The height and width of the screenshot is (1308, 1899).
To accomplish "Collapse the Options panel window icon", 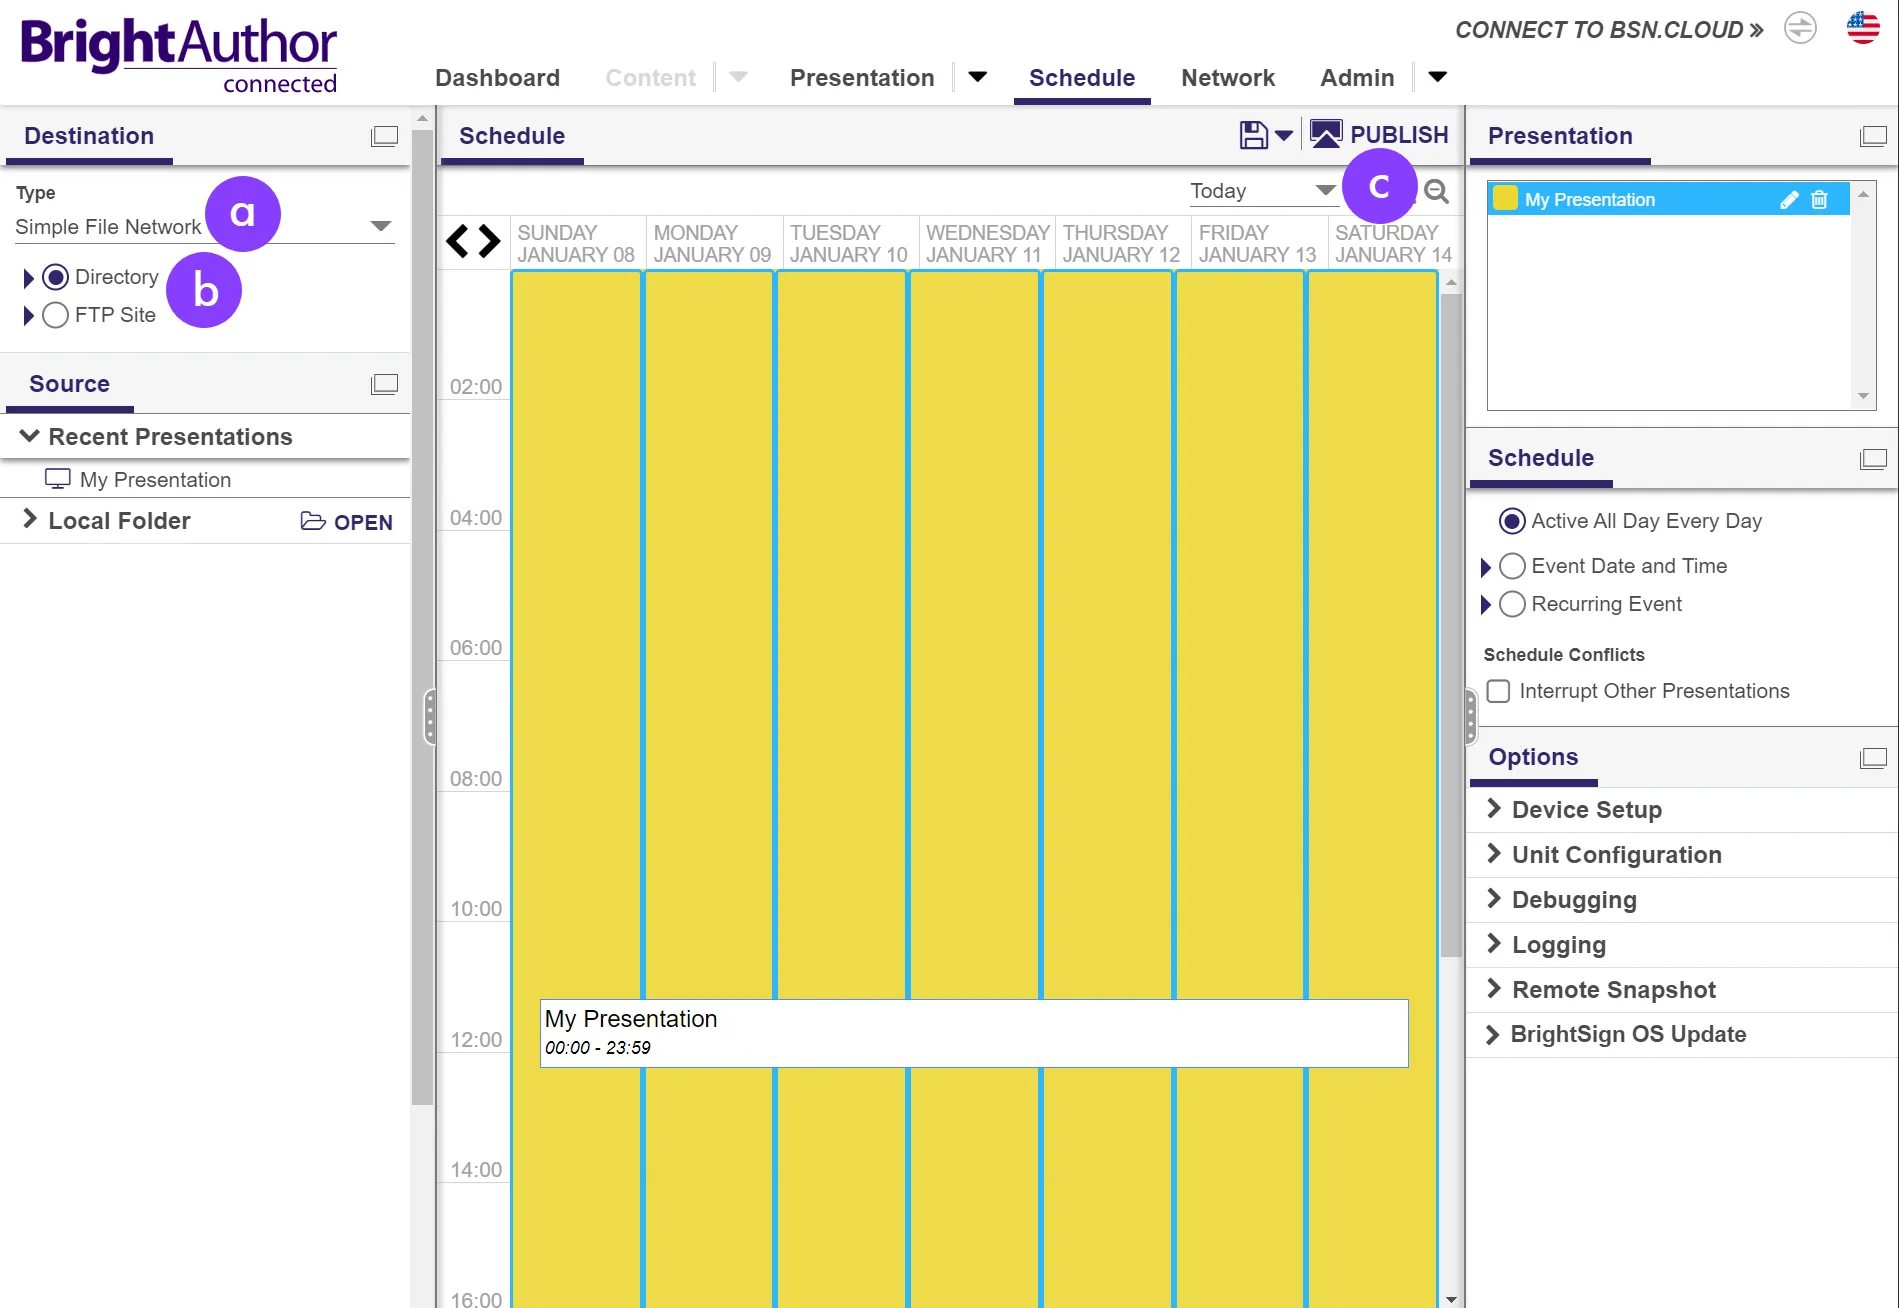I will pyautogui.click(x=1873, y=757).
